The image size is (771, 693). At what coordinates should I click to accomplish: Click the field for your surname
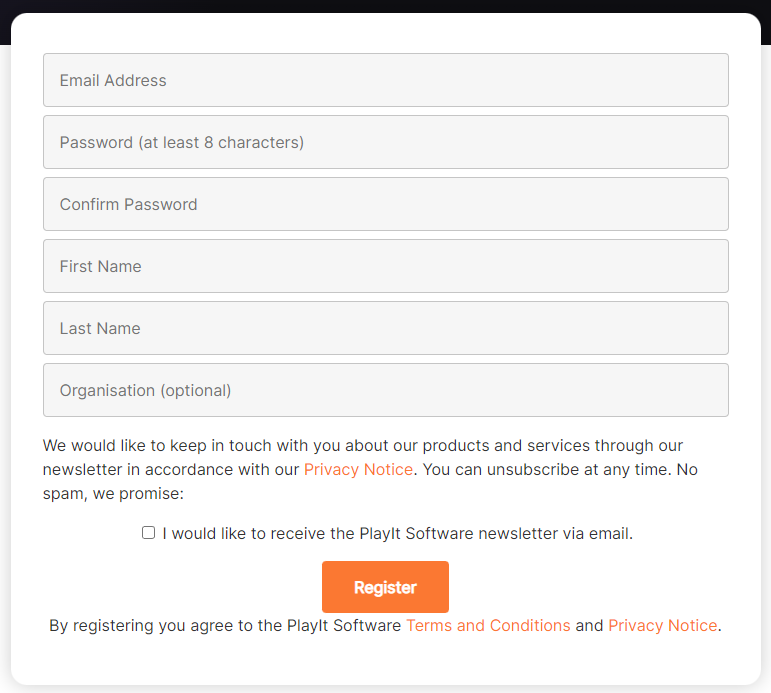coord(385,328)
